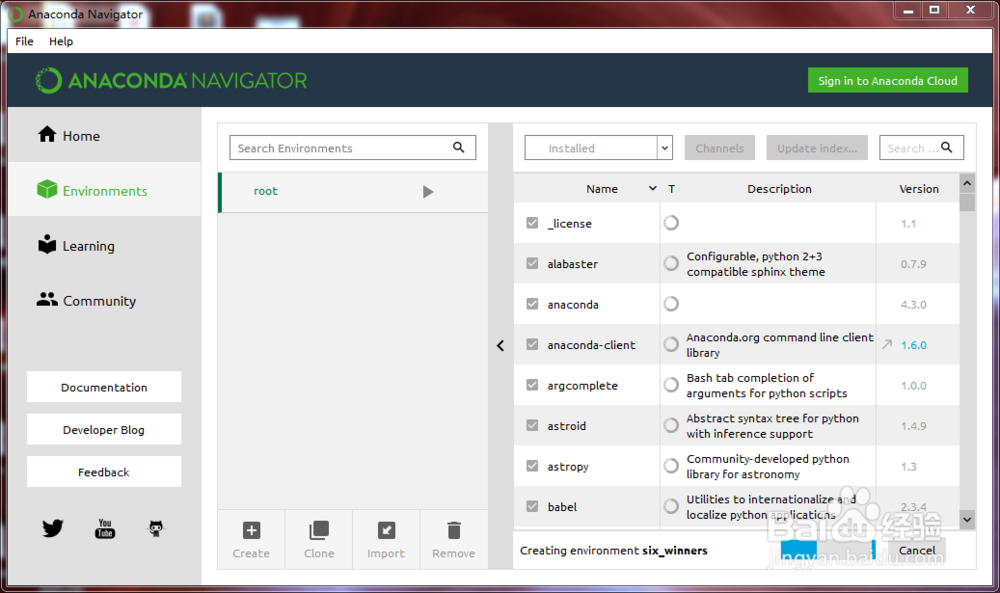The height and width of the screenshot is (593, 1000).
Task: Toggle the _license package checkbox
Action: [x=532, y=223]
